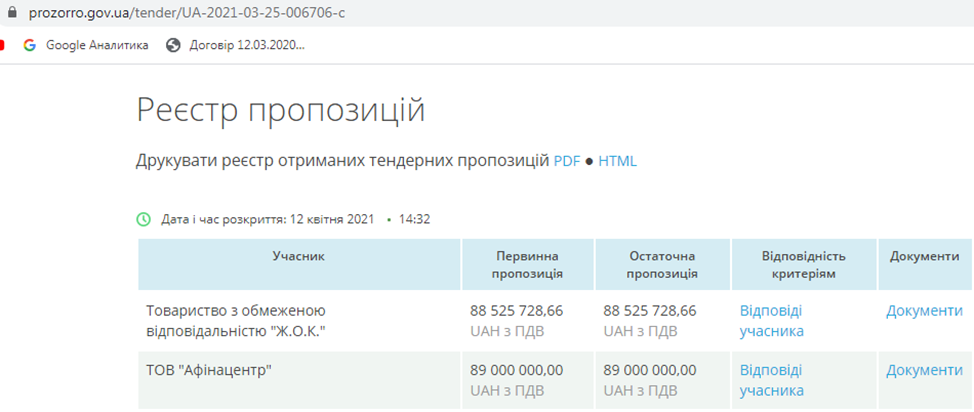974x412 pixels.
Task: Click the lock icon in the address bar
Action: tap(8, 12)
